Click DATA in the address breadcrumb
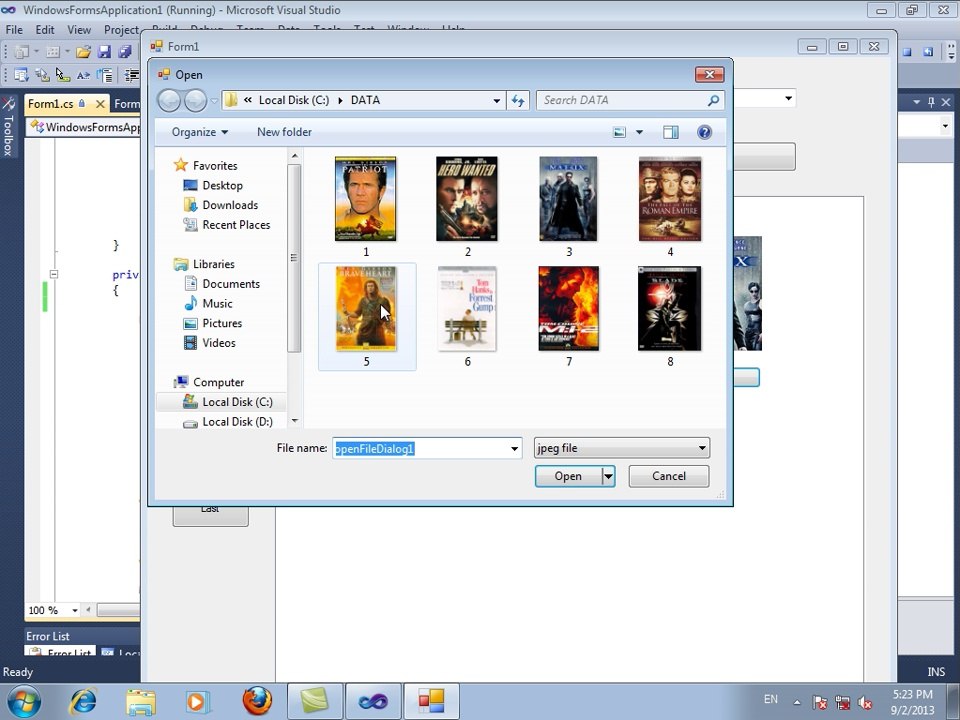960x720 pixels. tap(366, 100)
